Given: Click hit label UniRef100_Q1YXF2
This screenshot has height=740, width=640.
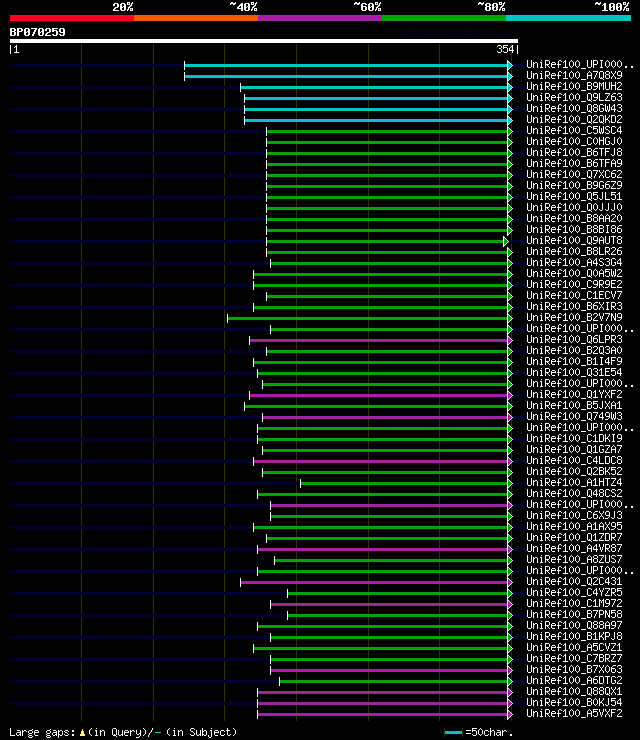Looking at the screenshot, I should [574, 395].
